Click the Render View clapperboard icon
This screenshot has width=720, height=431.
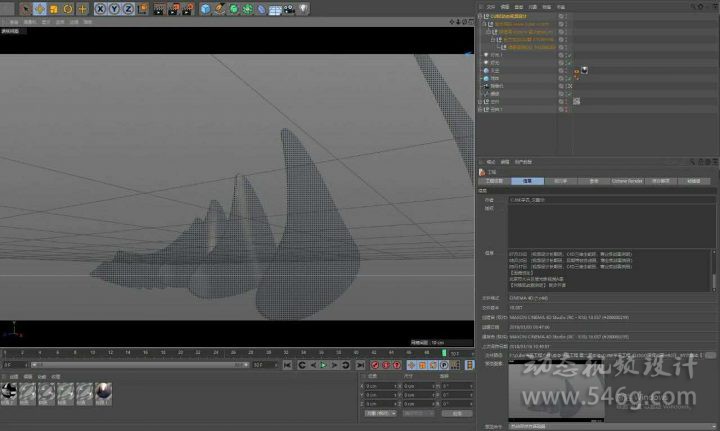pyautogui.click(x=159, y=9)
